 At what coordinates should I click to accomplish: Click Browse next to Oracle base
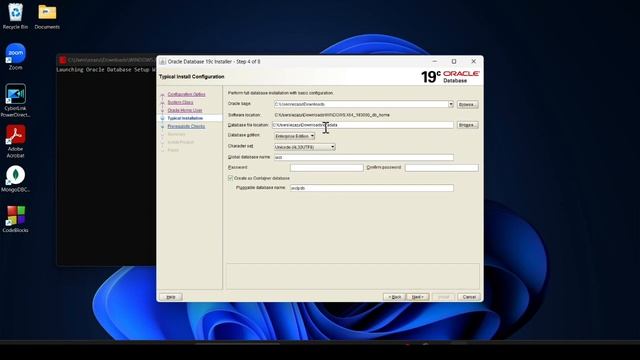(467, 104)
